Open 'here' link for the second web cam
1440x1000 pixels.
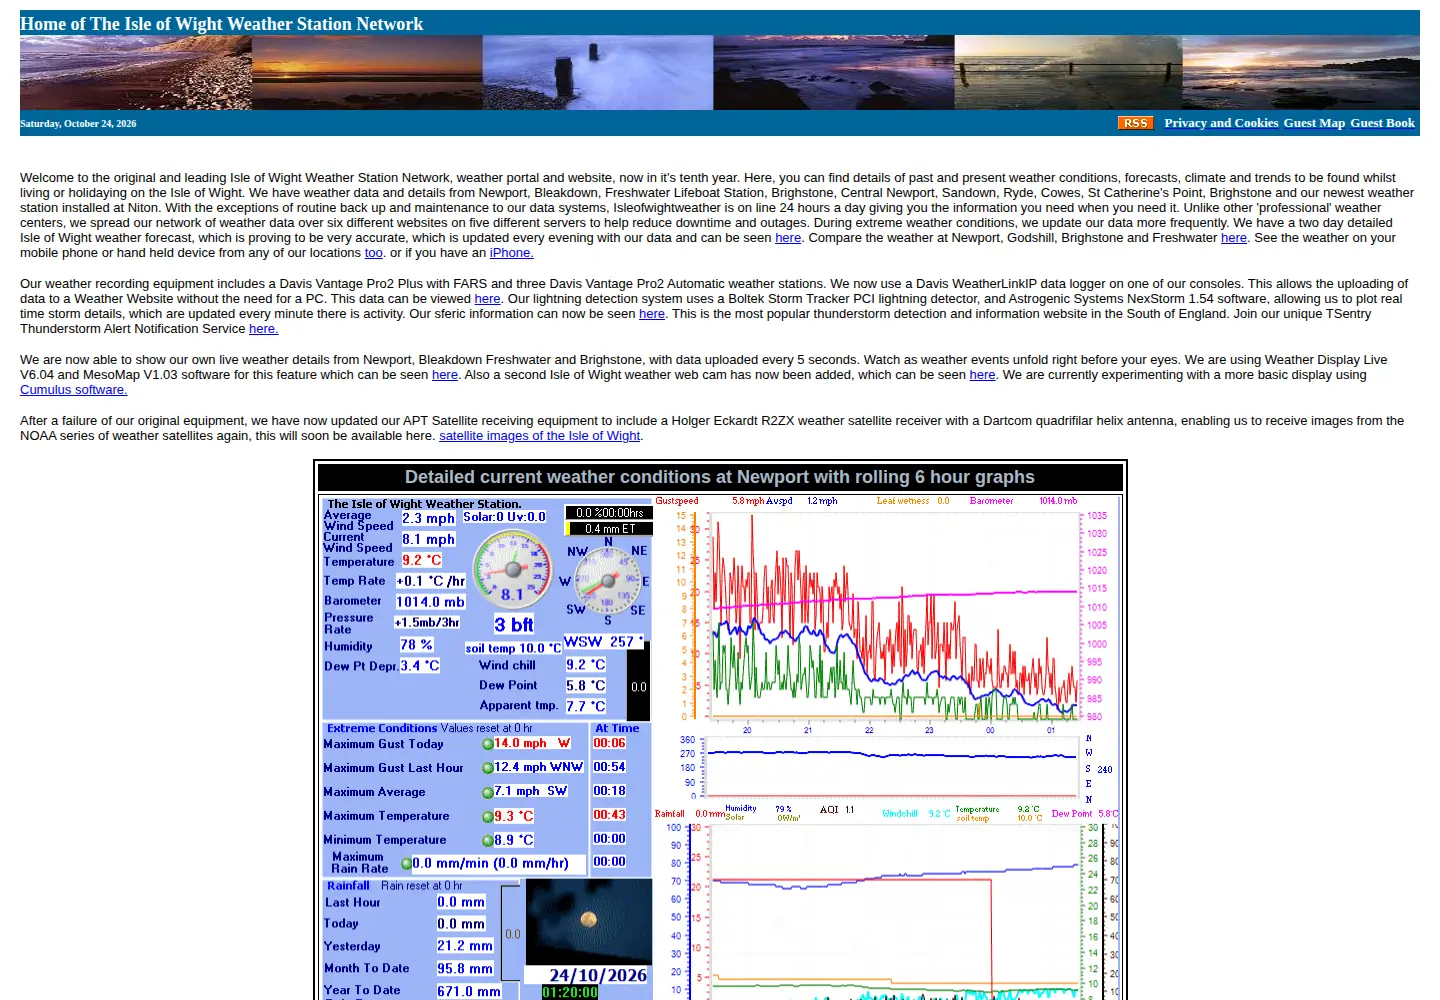pyautogui.click(x=982, y=375)
